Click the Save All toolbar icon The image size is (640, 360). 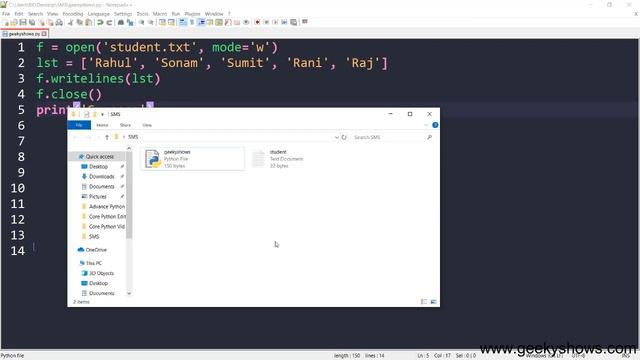click(x=32, y=22)
